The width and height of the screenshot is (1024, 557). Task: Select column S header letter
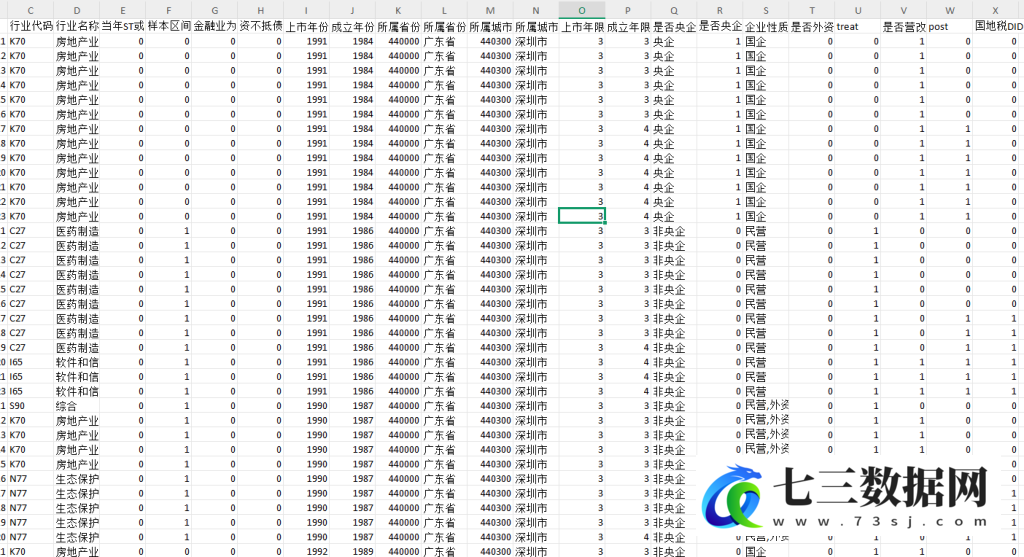[x=766, y=10]
